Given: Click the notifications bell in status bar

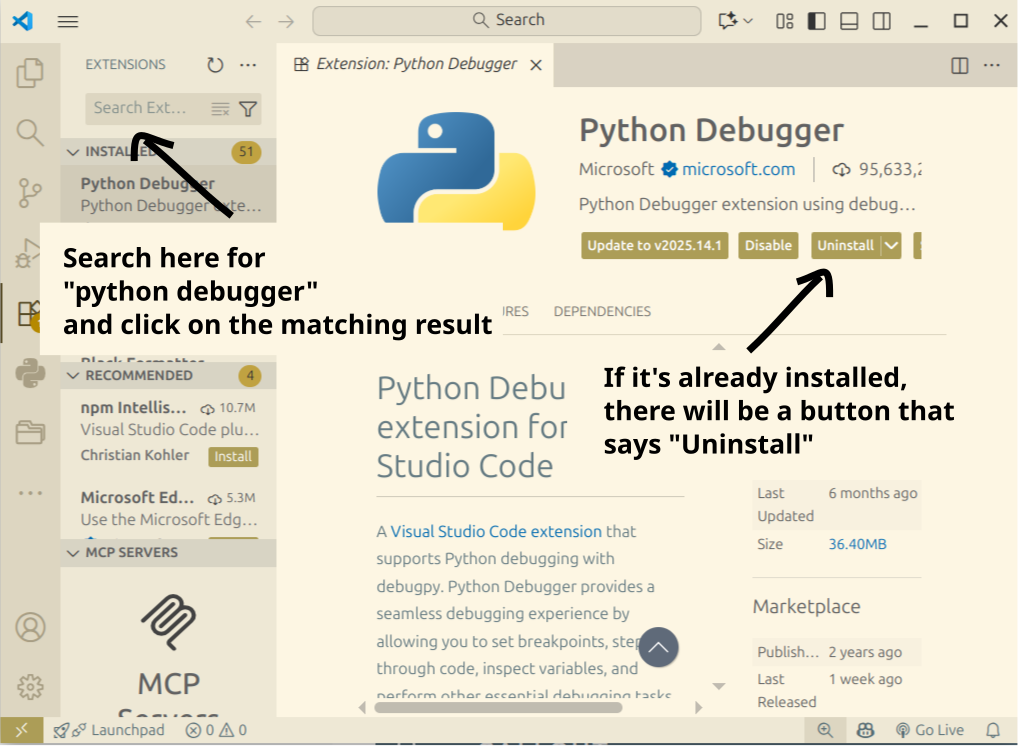Looking at the screenshot, I should (x=993, y=731).
